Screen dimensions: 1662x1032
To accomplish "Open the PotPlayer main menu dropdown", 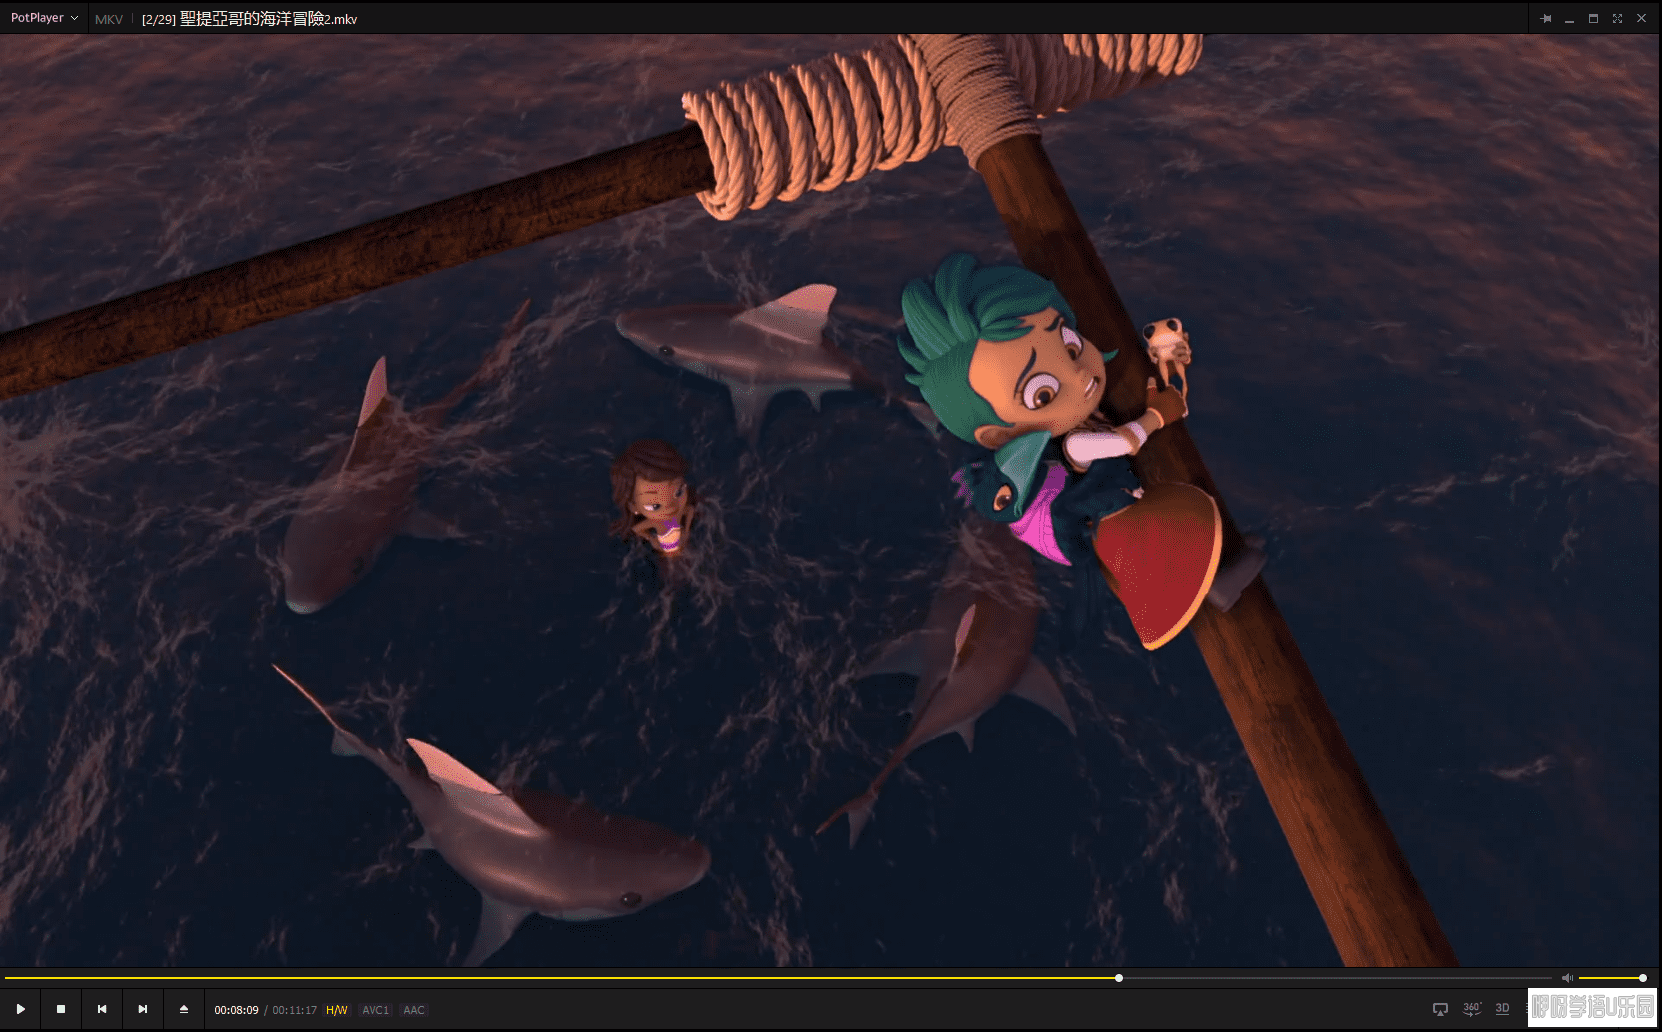I will pyautogui.click(x=44, y=18).
